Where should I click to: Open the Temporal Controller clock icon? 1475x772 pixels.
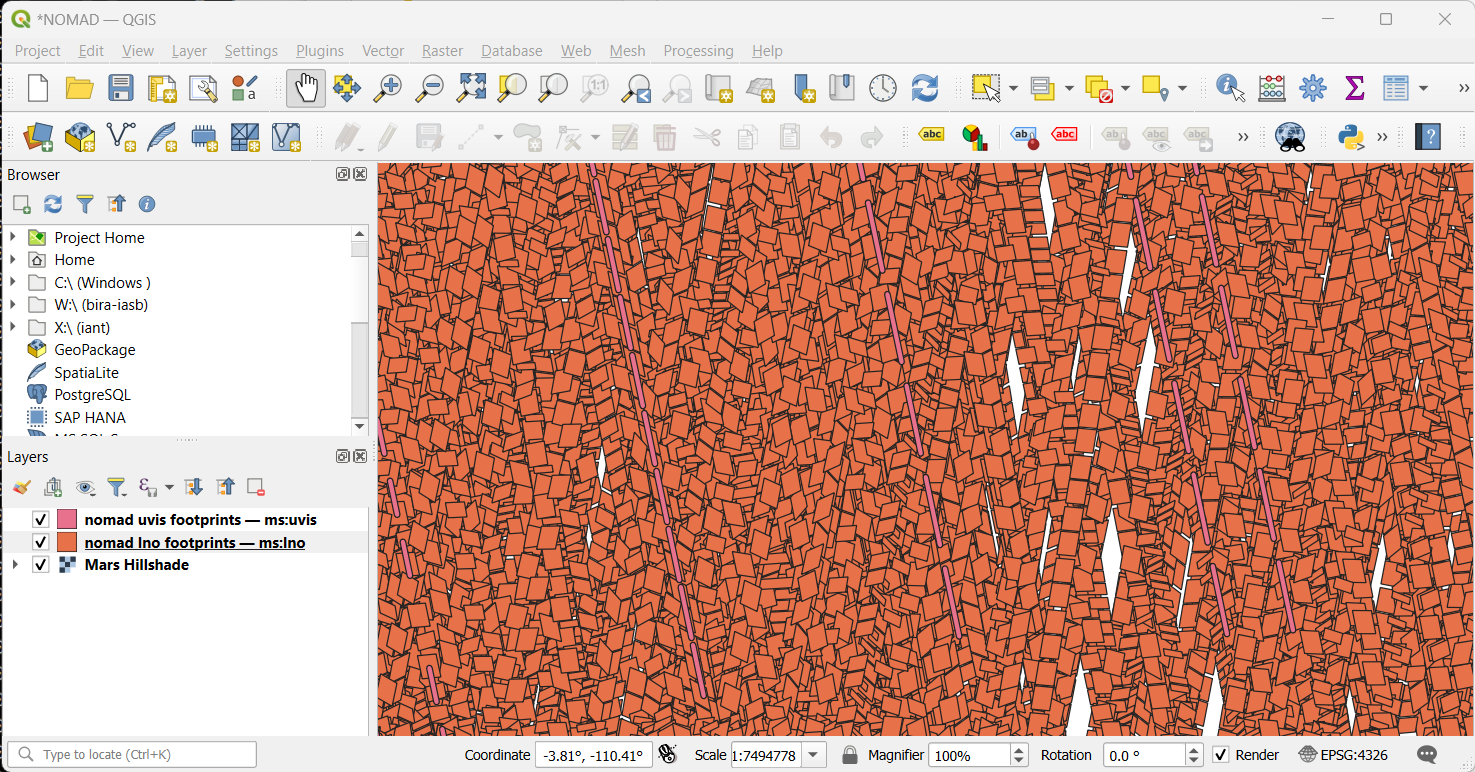pos(883,88)
